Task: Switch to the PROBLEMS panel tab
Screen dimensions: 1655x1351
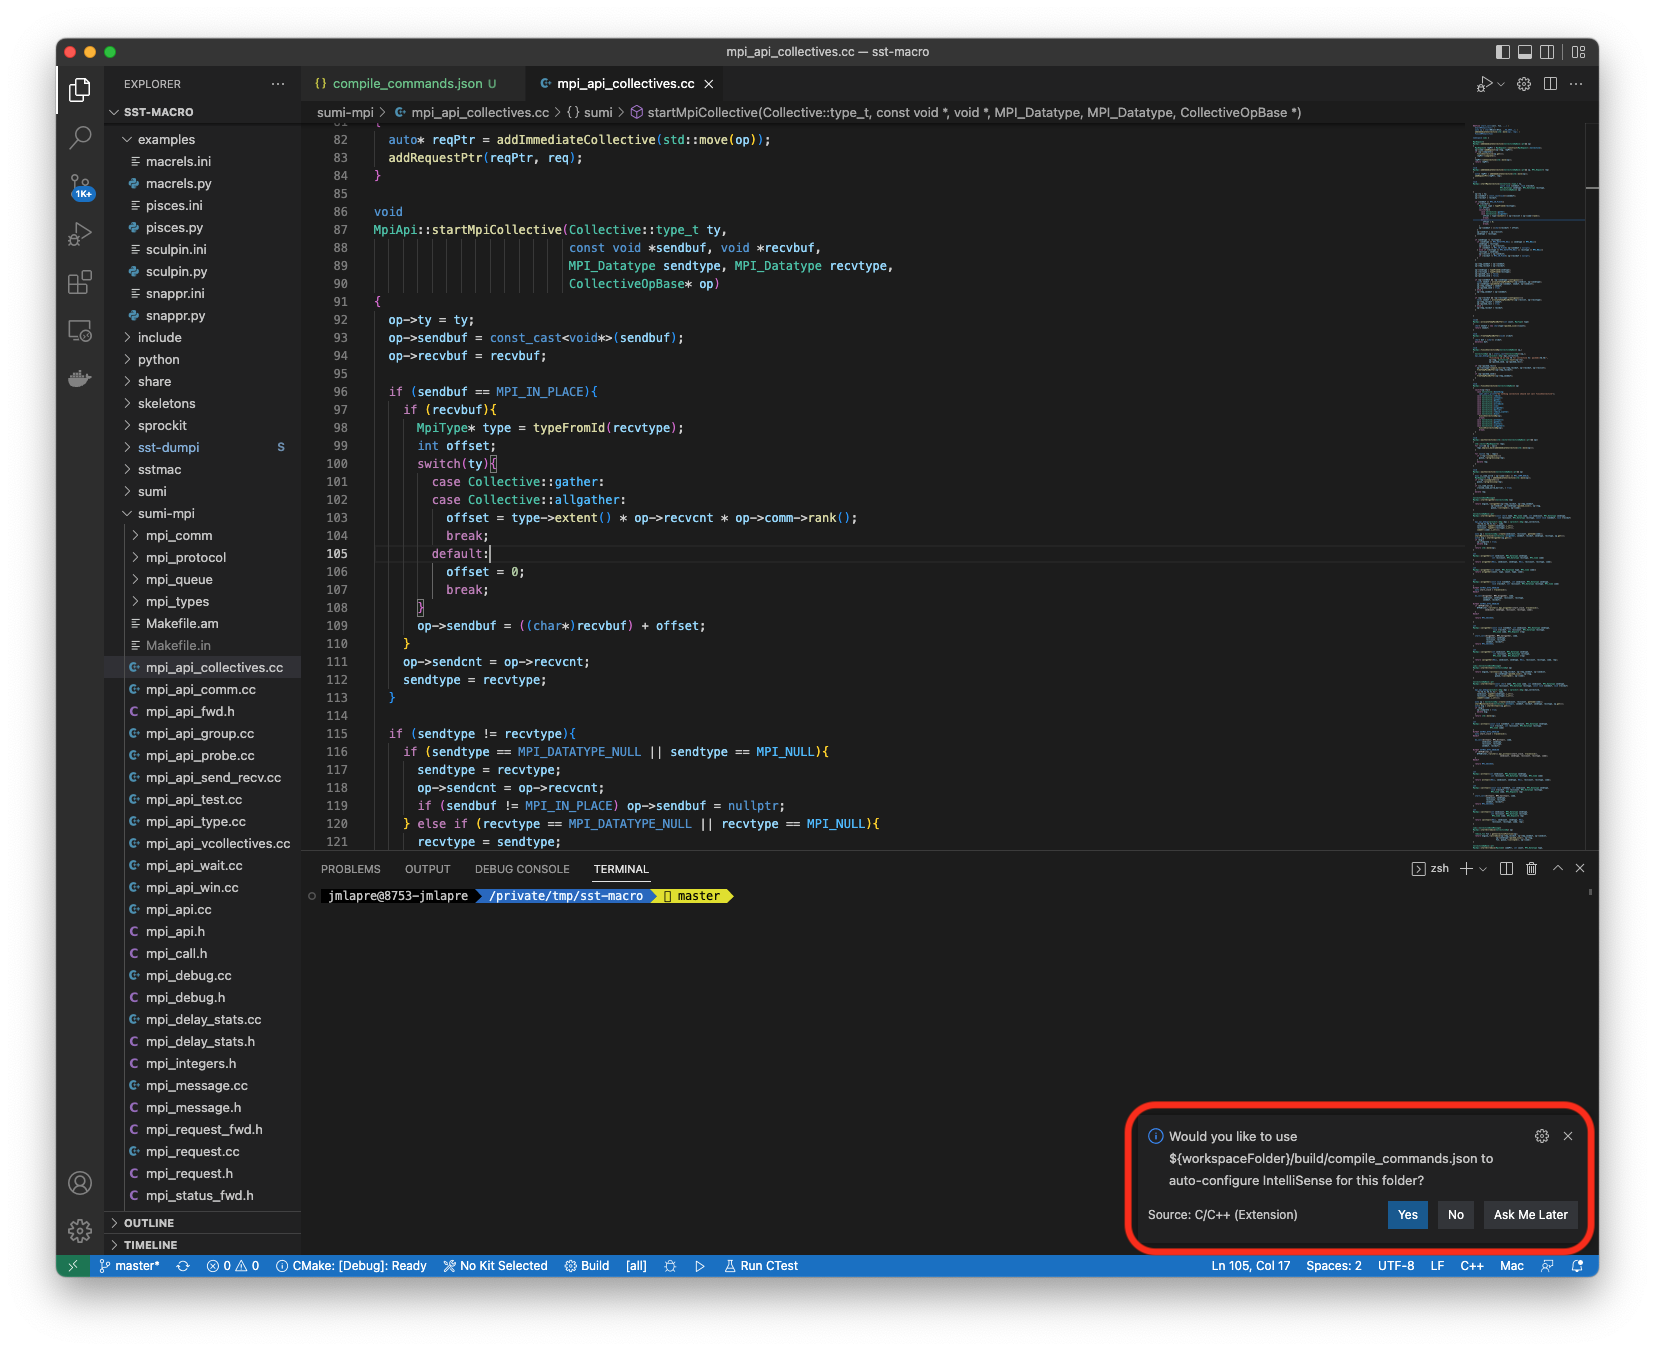Action: point(350,869)
